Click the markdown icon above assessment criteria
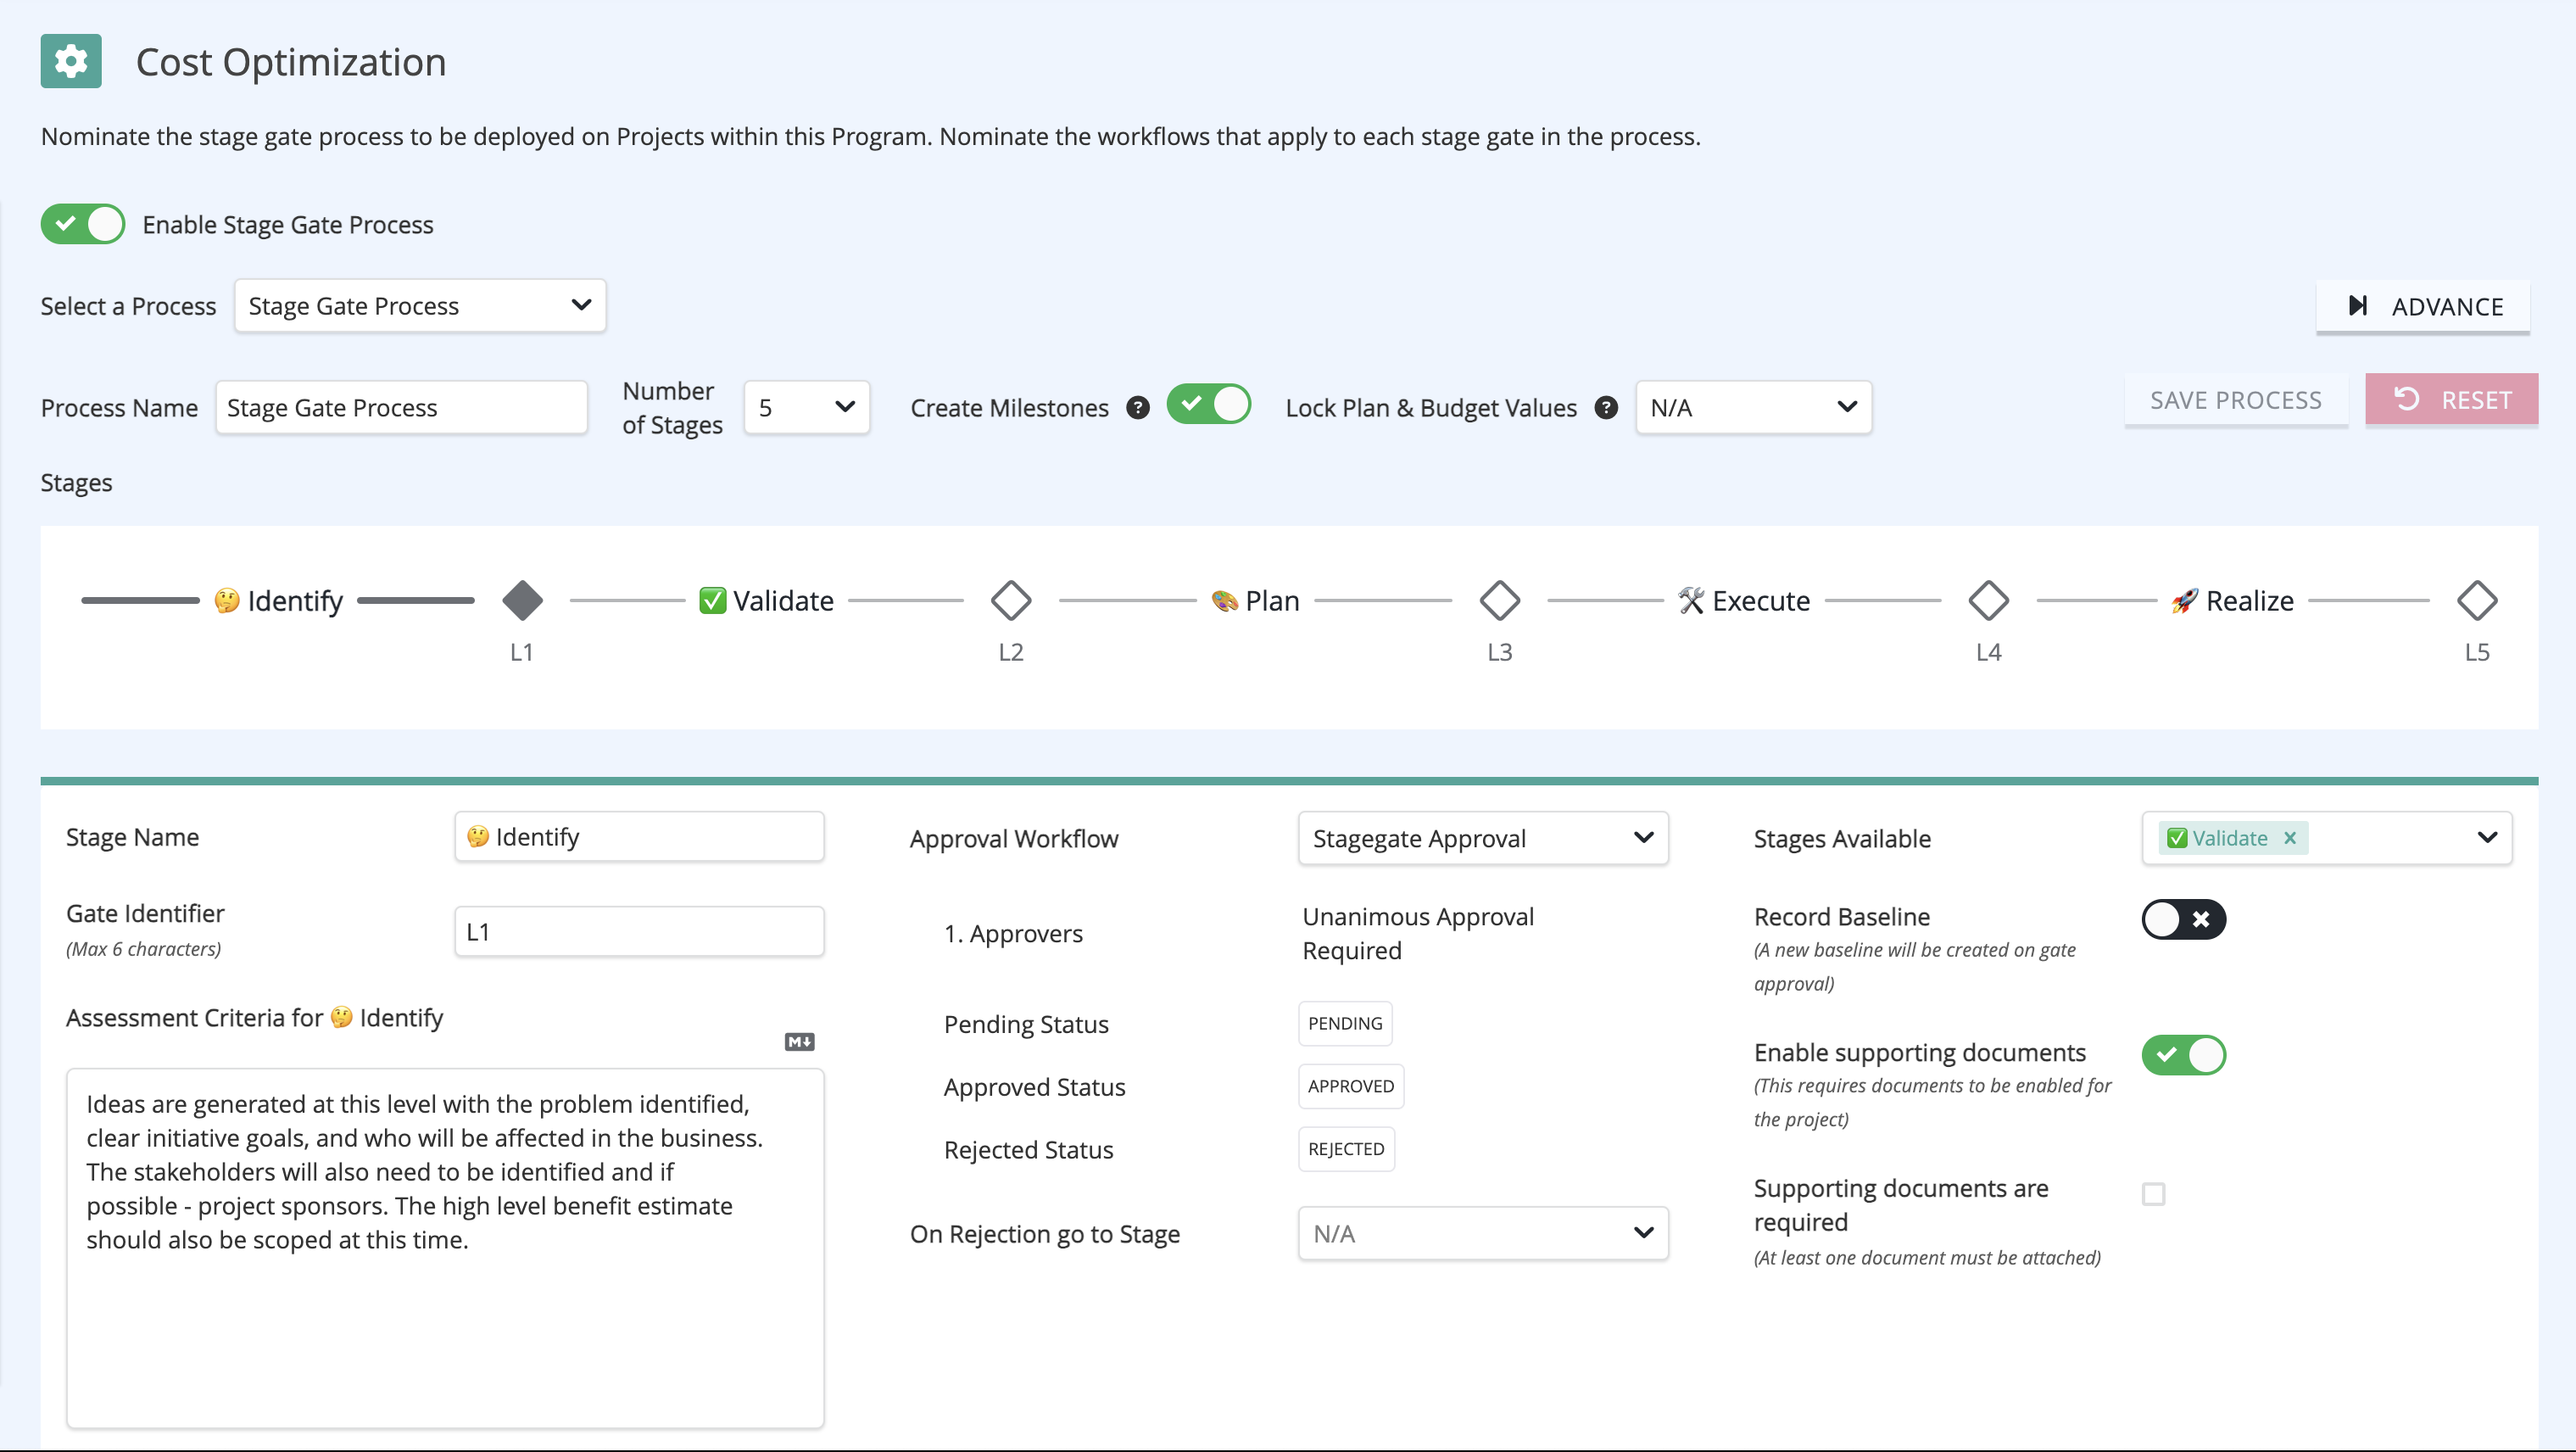Screen dimensions: 2576x1452 799,1042
